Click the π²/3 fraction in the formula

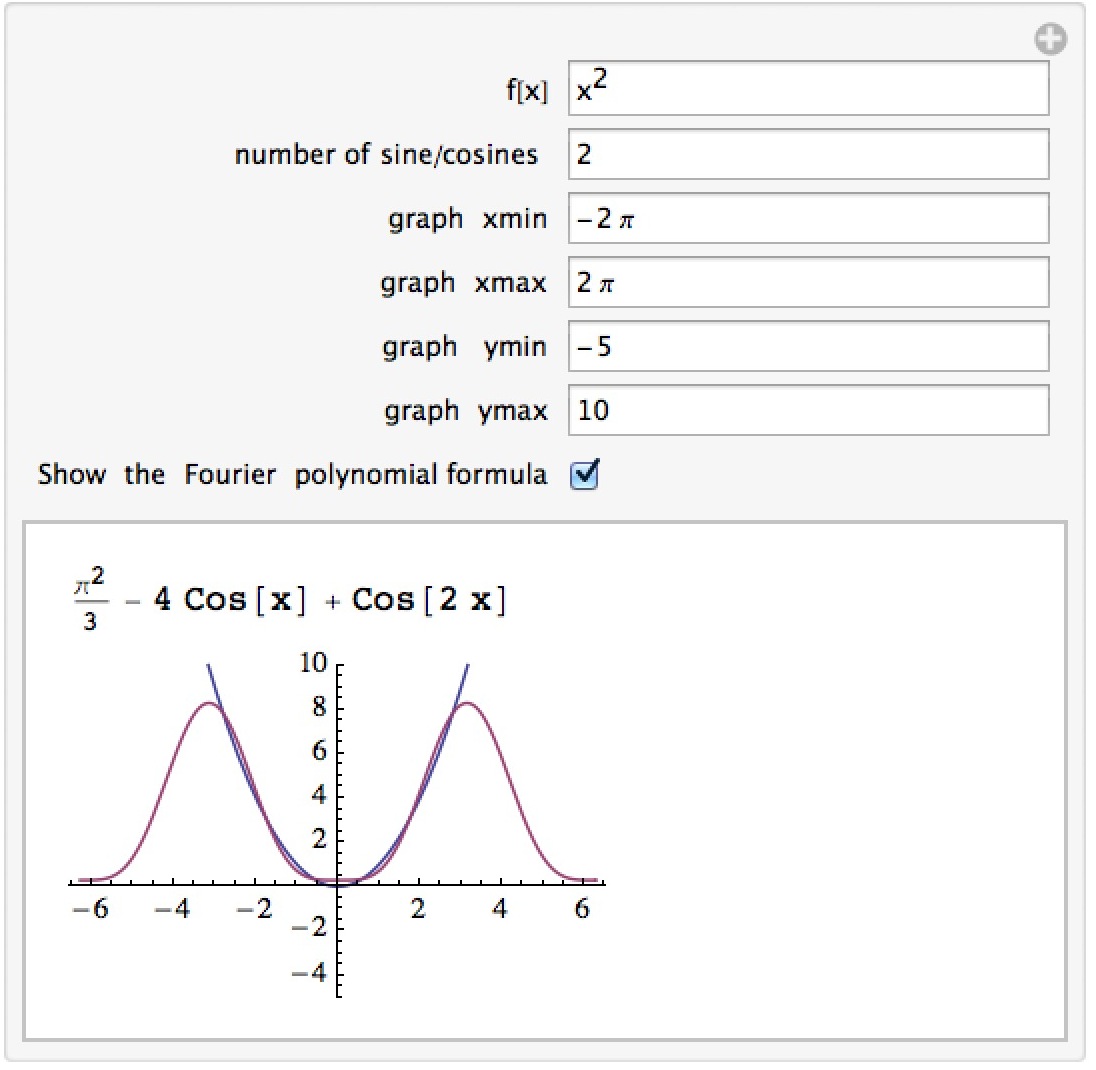[x=90, y=599]
